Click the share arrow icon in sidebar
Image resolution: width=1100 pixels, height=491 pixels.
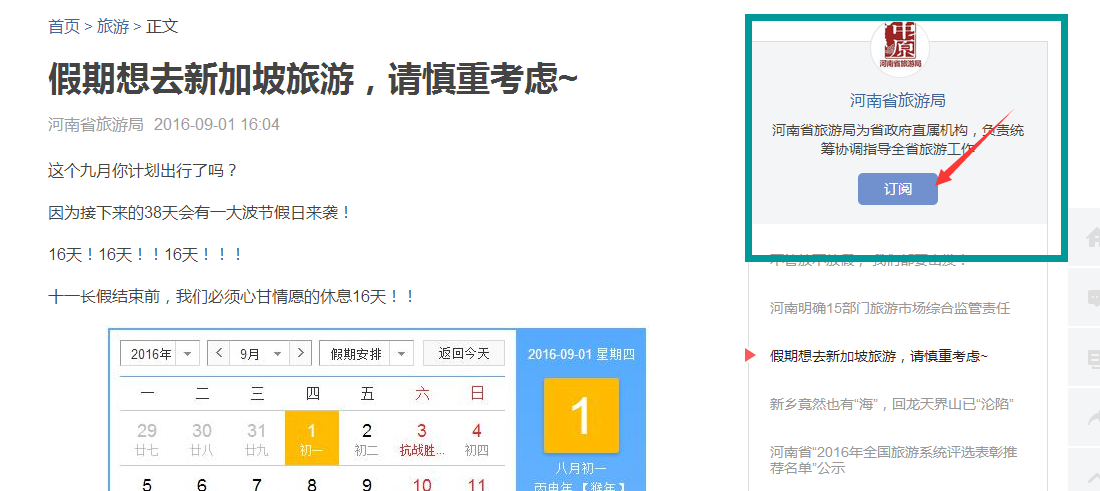point(1092,418)
